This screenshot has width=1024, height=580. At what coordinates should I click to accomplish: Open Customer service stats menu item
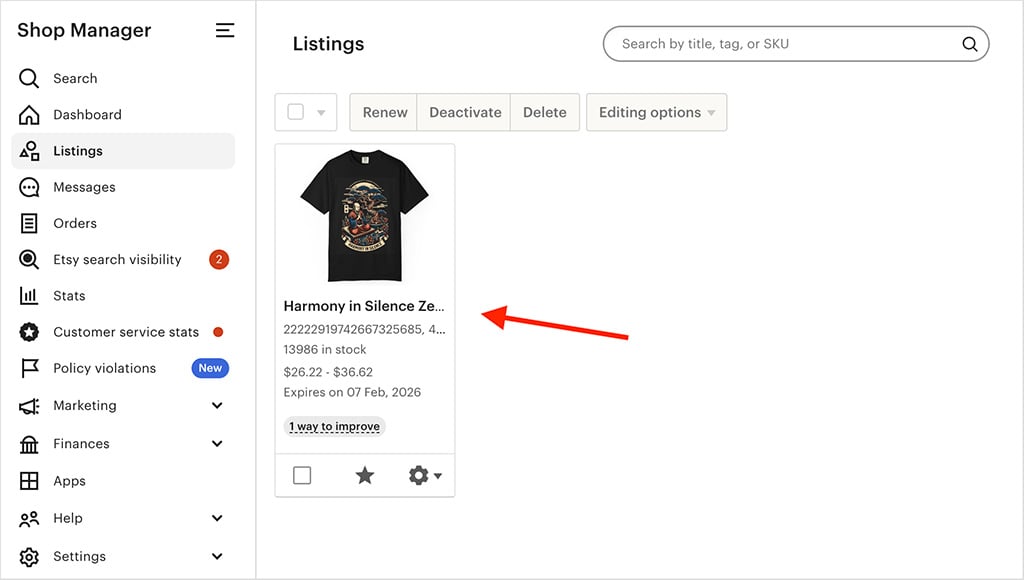126,332
